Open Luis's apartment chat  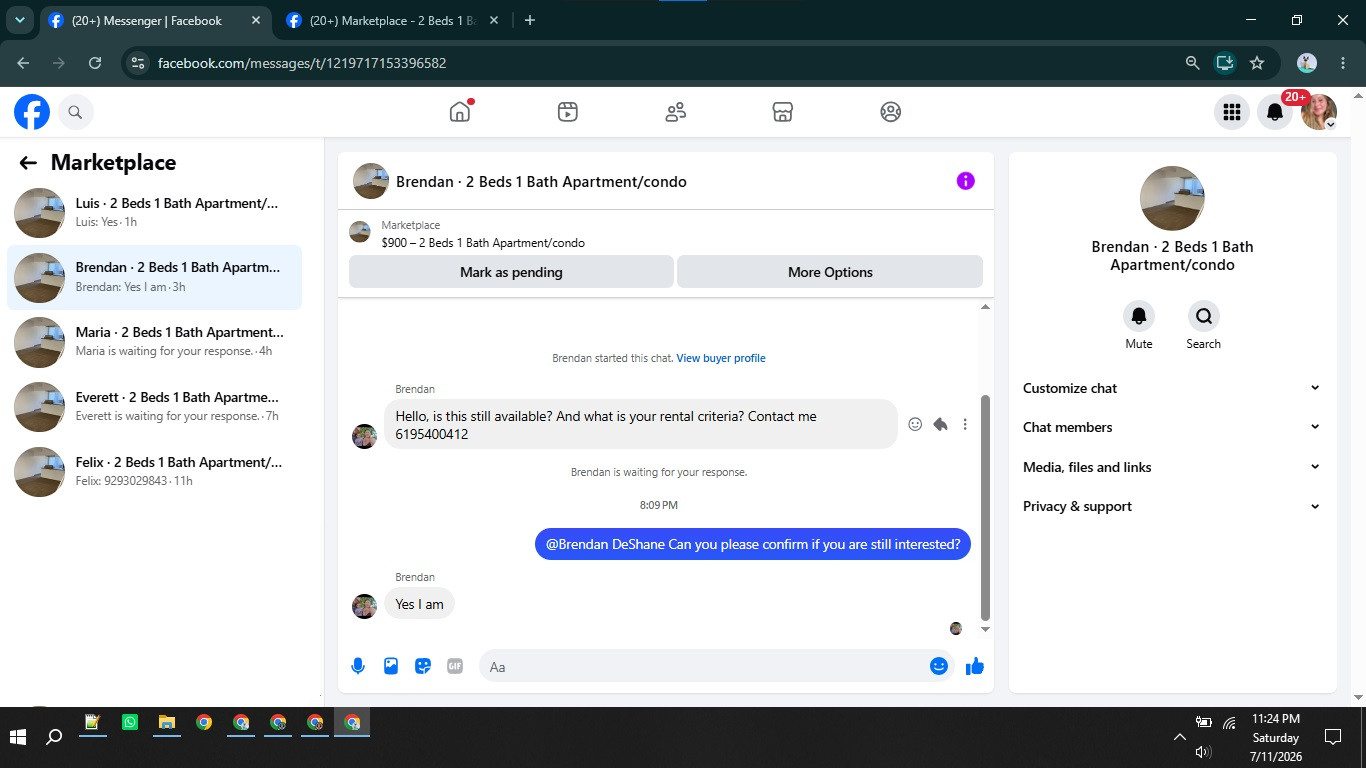tap(155, 213)
